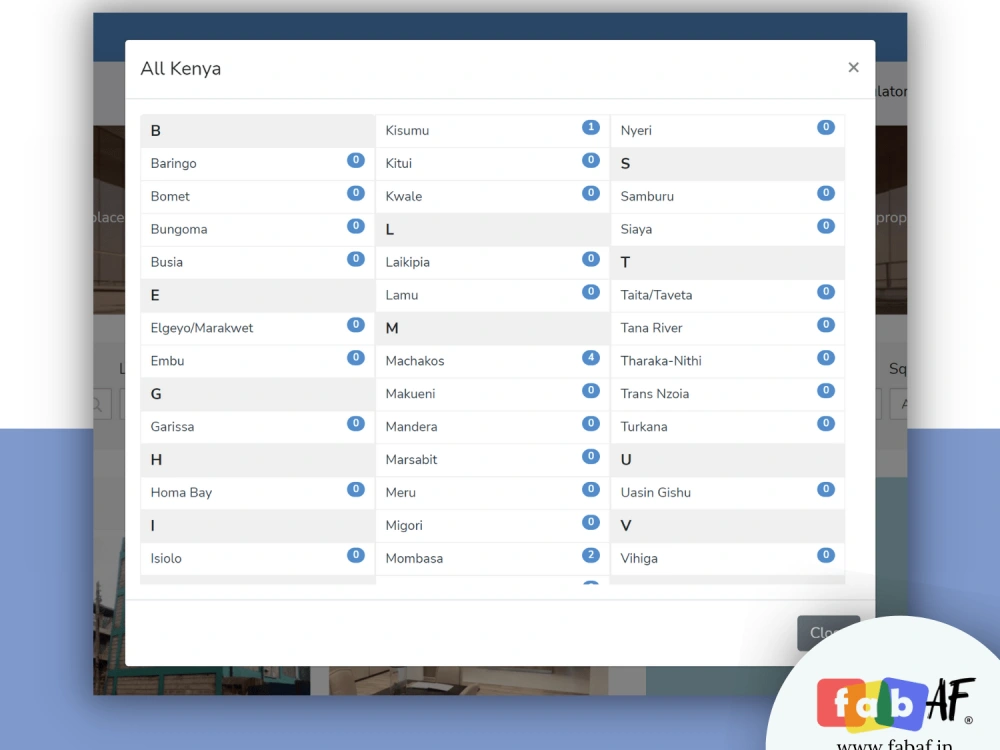
Task: Click the Bomet zero count badge
Action: tap(356, 193)
